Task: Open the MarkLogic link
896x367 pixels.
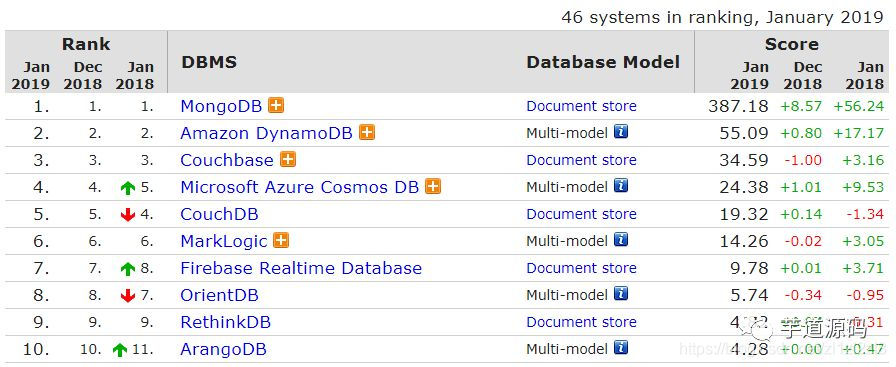Action: pyautogui.click(x=224, y=241)
